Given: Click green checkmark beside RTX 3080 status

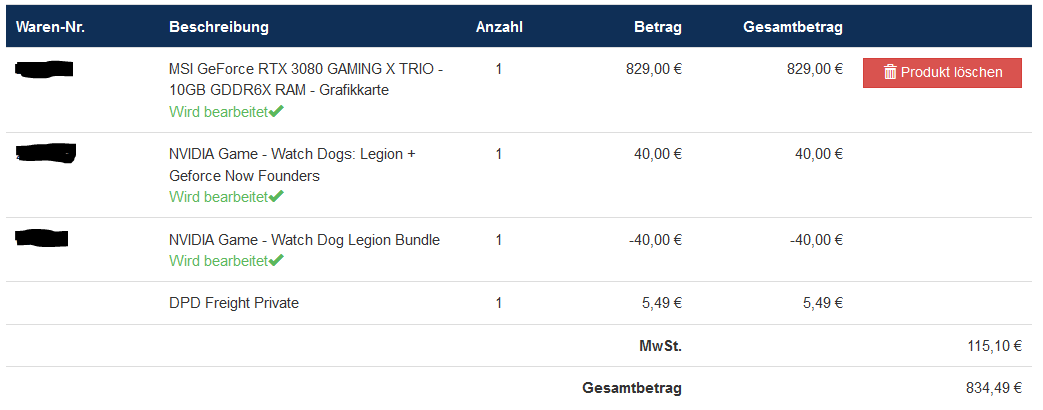Looking at the screenshot, I should point(276,110).
